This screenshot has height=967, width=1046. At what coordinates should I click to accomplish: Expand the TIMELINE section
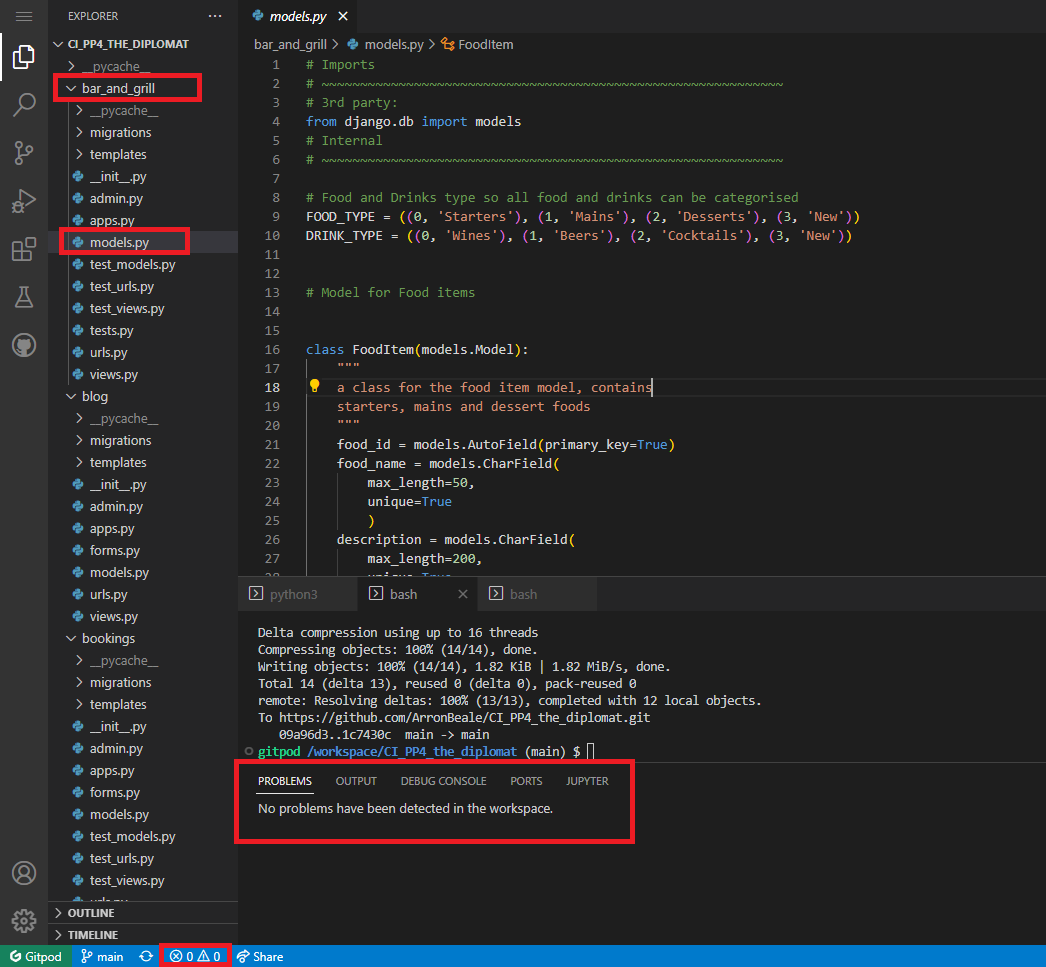[86, 935]
